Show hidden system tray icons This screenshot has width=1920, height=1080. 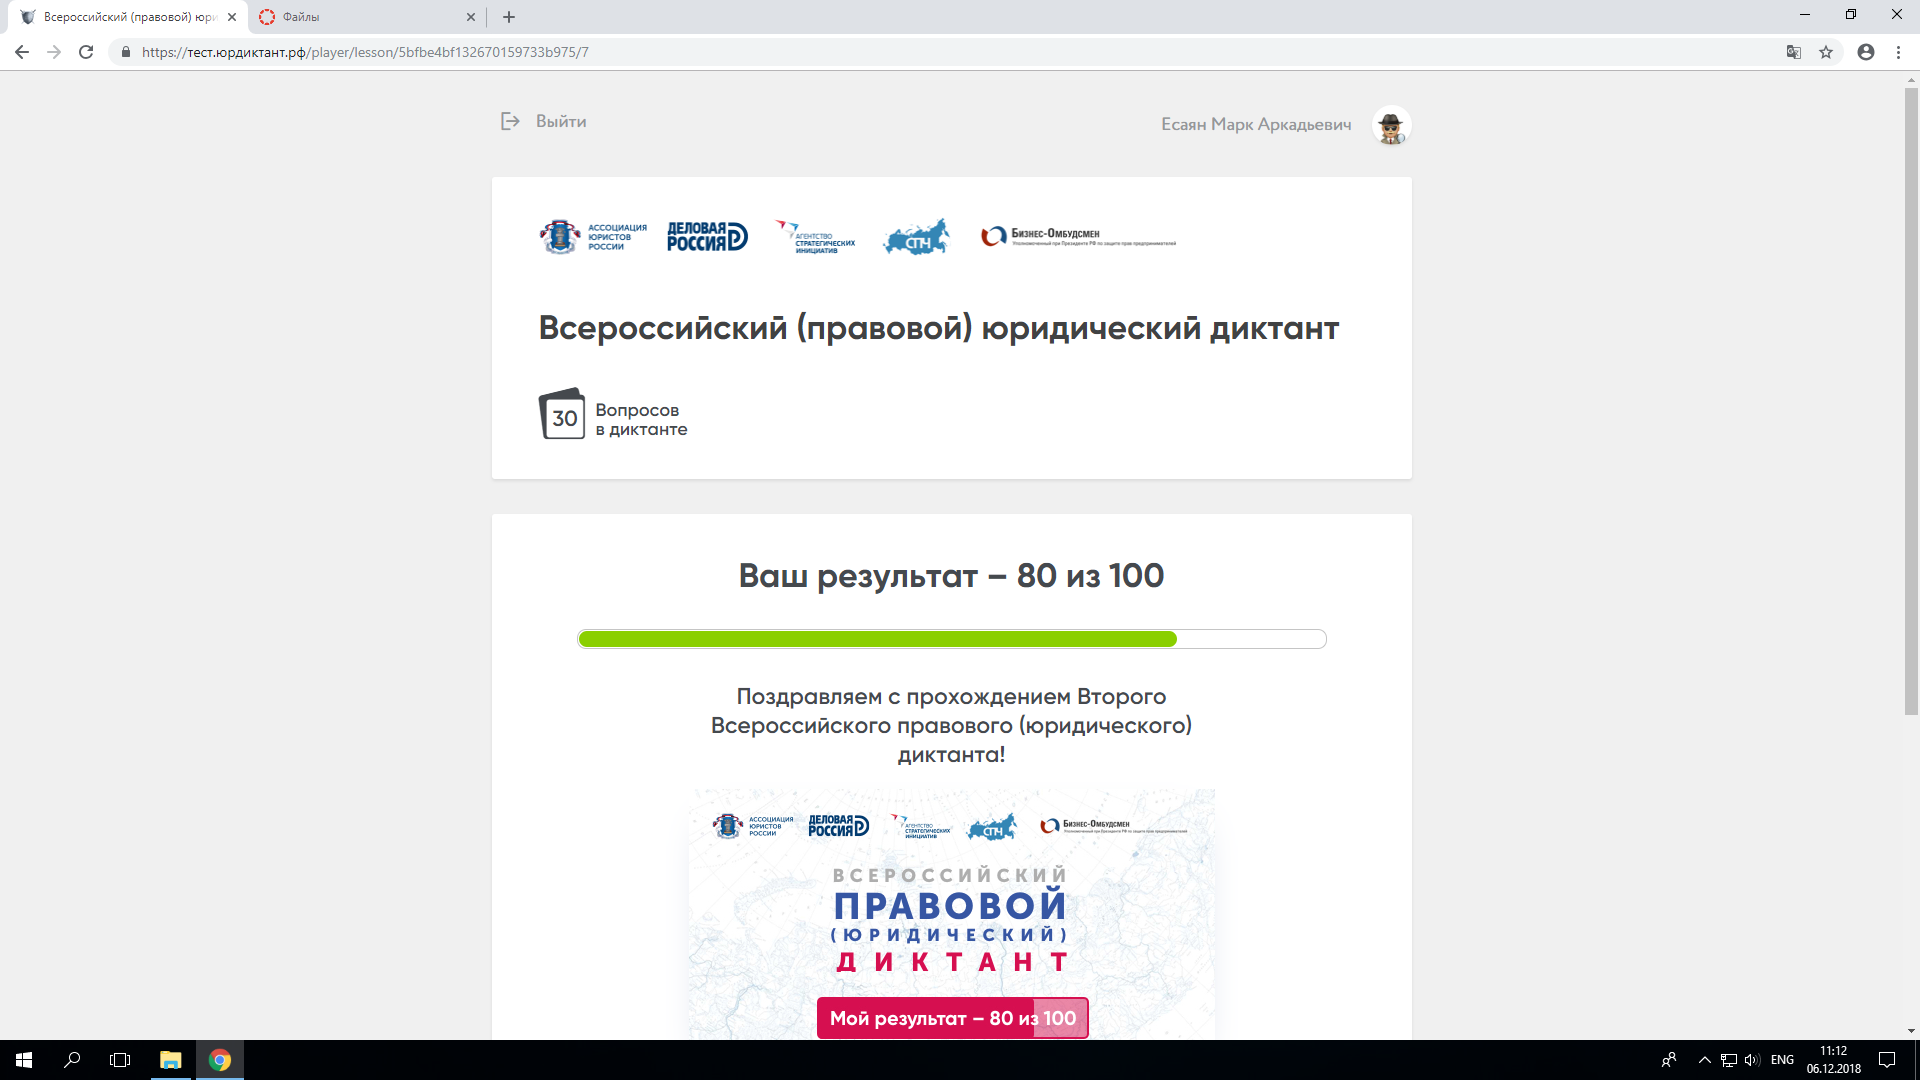1704,1060
